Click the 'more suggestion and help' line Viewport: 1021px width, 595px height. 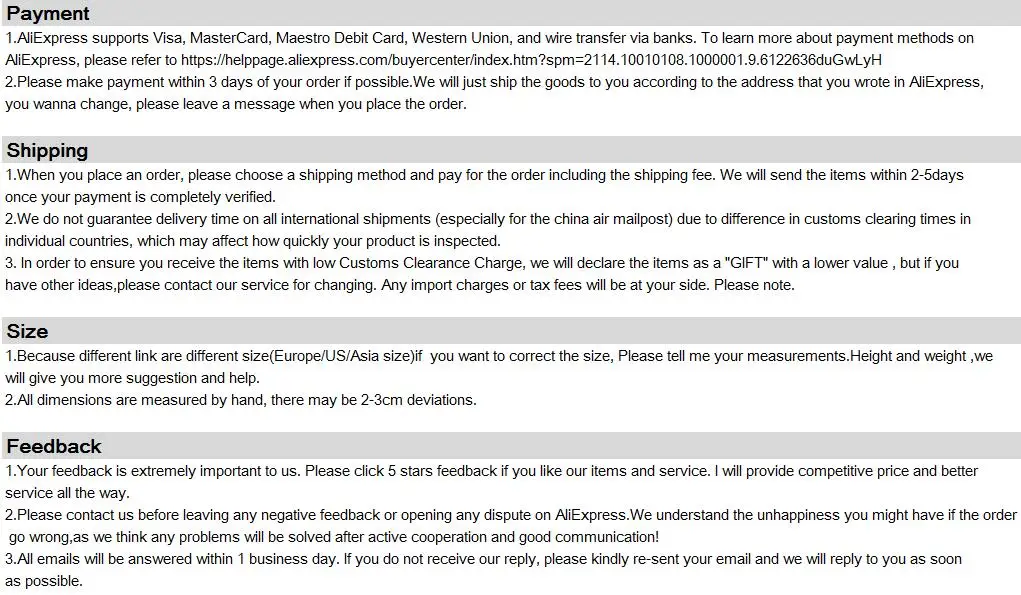pos(132,378)
